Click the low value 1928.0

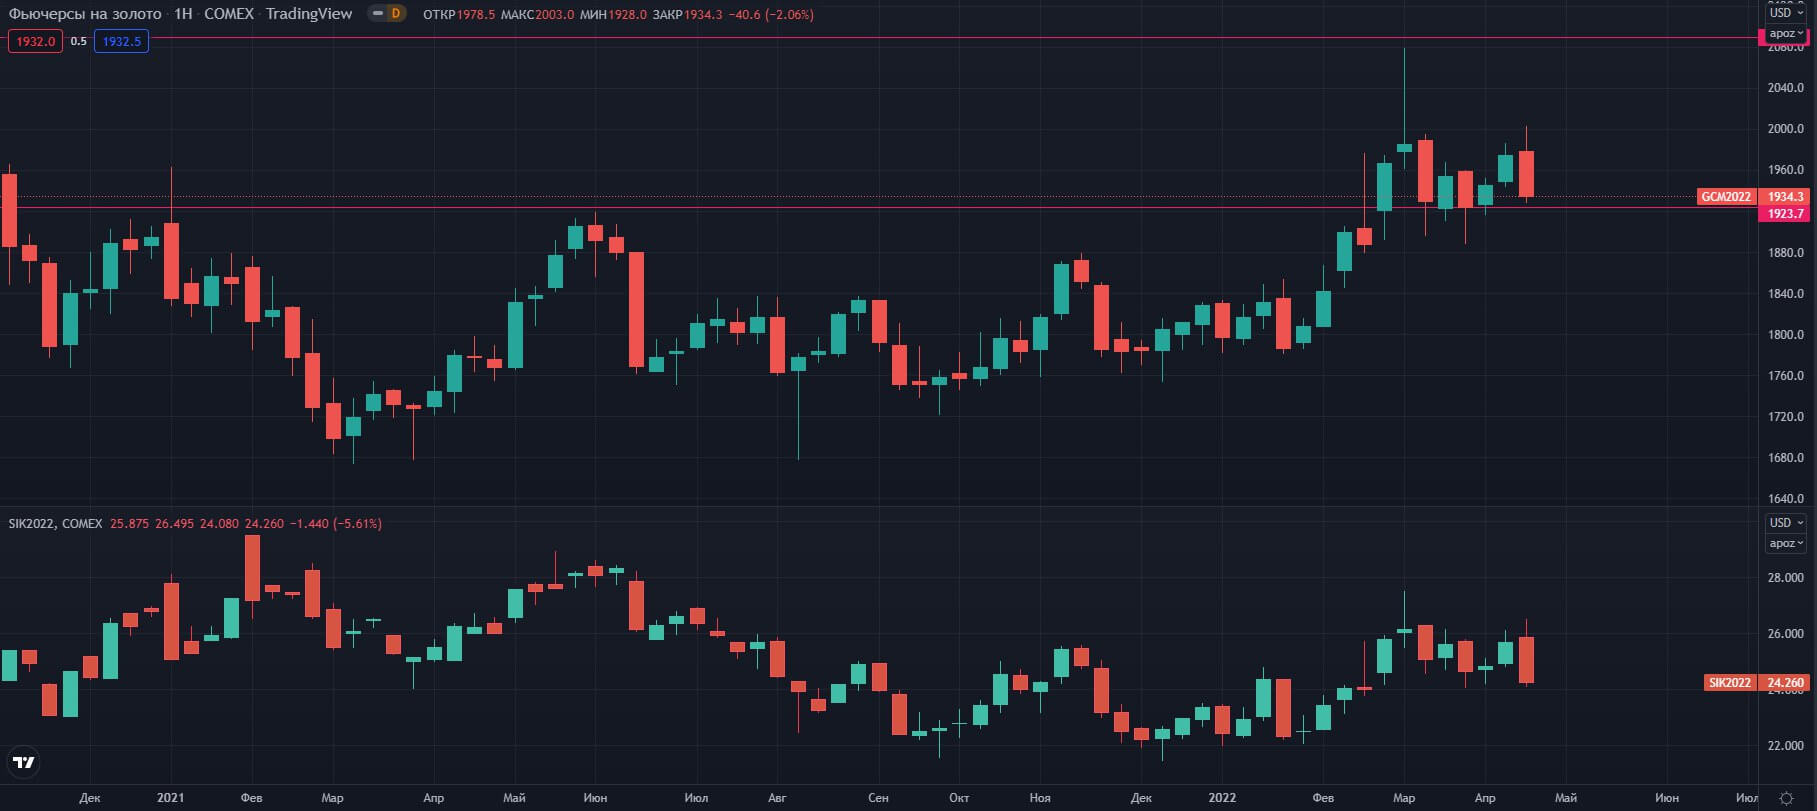click(x=628, y=14)
